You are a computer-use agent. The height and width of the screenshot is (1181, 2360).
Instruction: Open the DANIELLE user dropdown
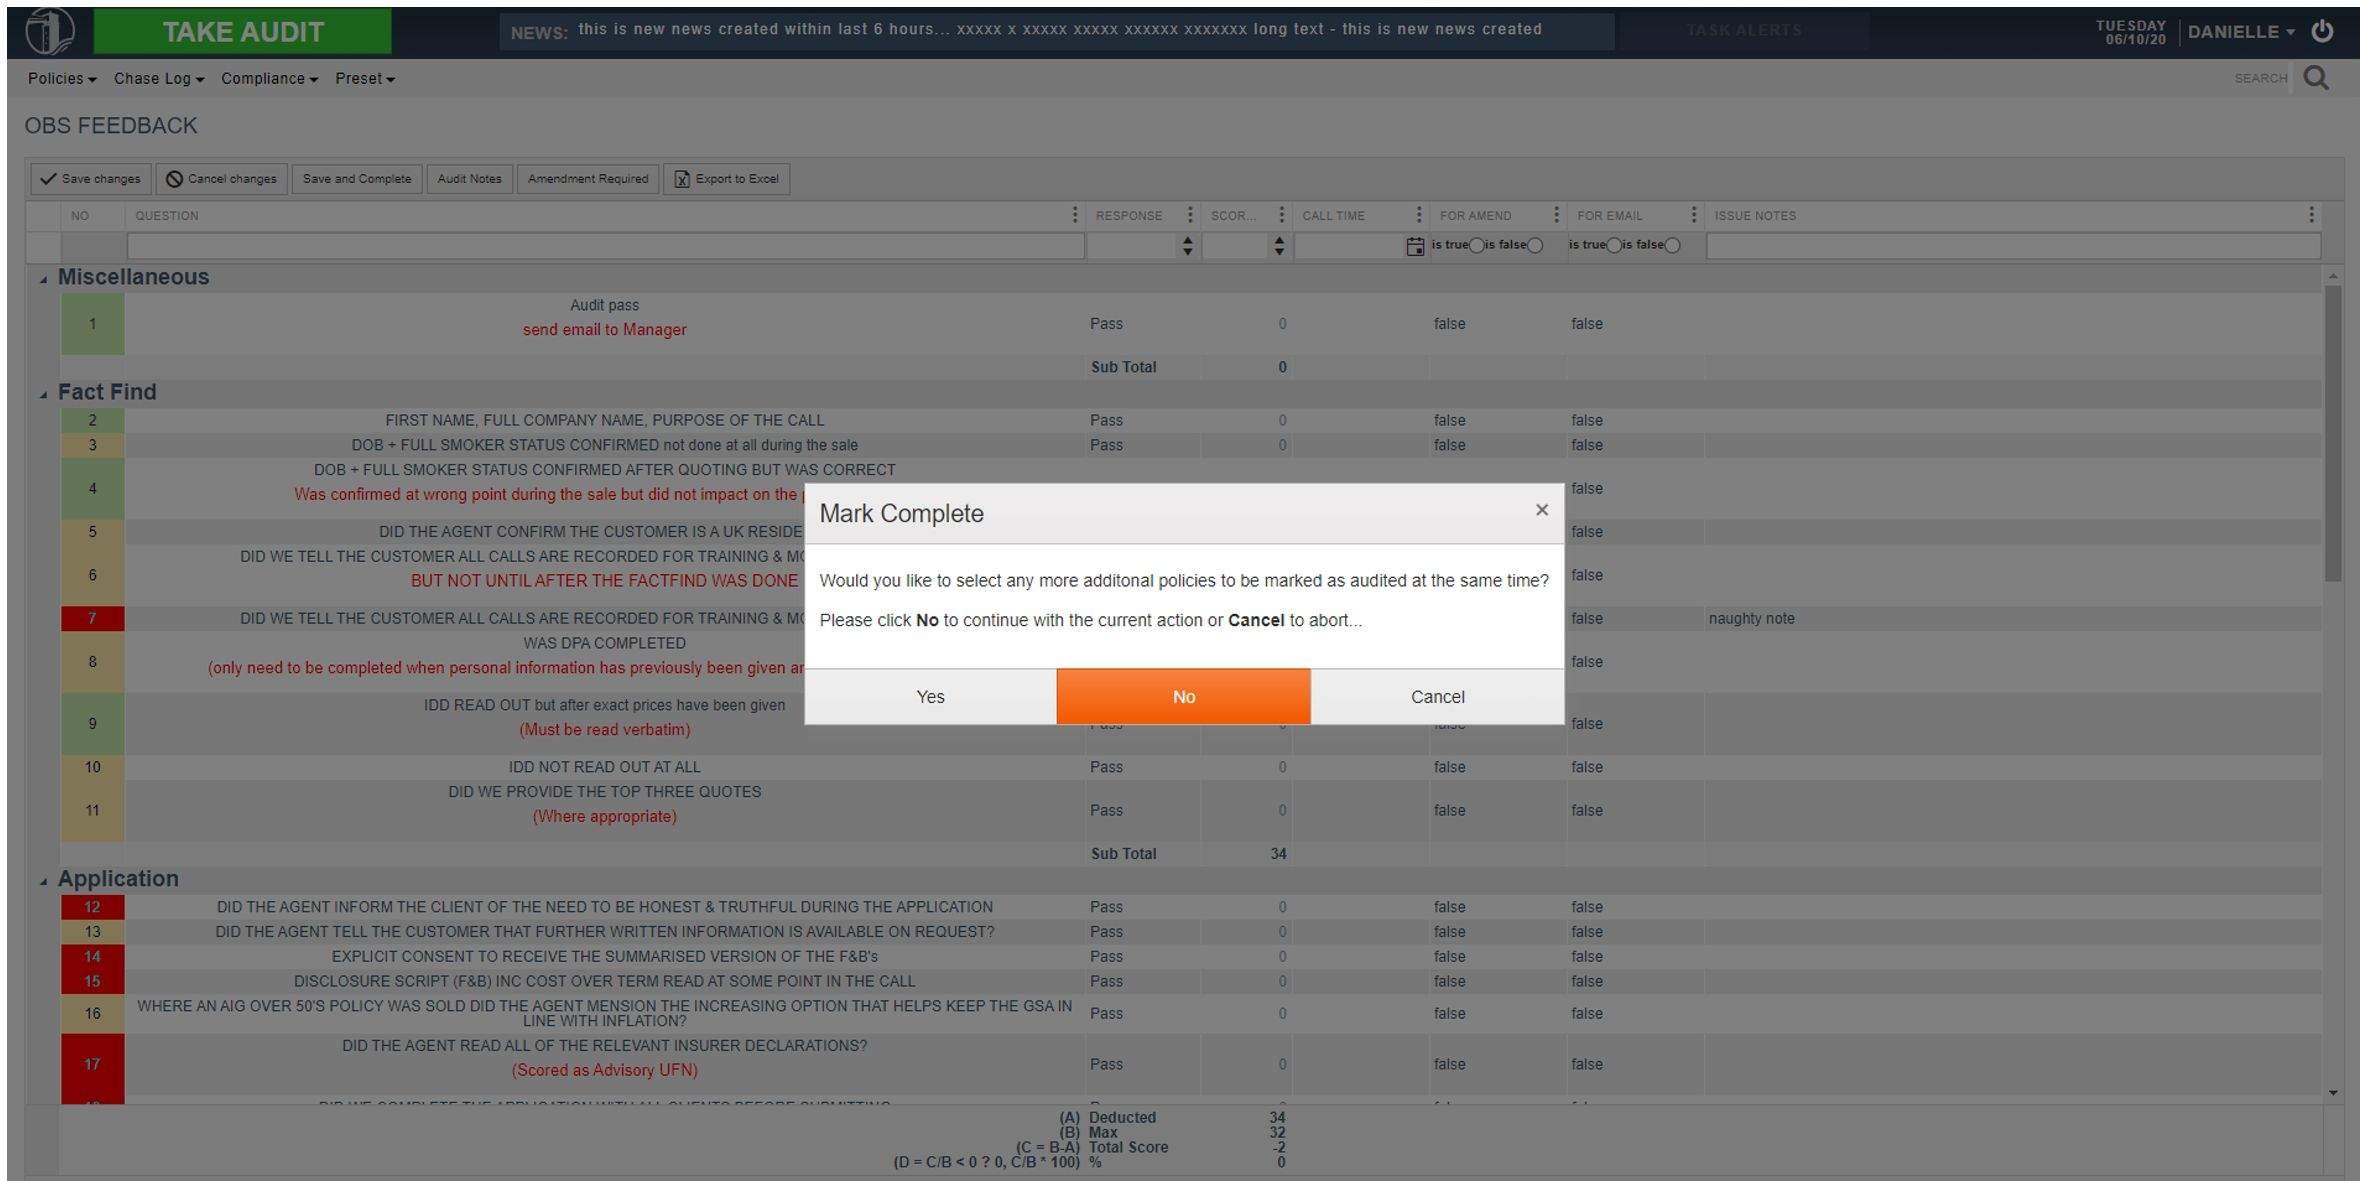pos(2240,32)
